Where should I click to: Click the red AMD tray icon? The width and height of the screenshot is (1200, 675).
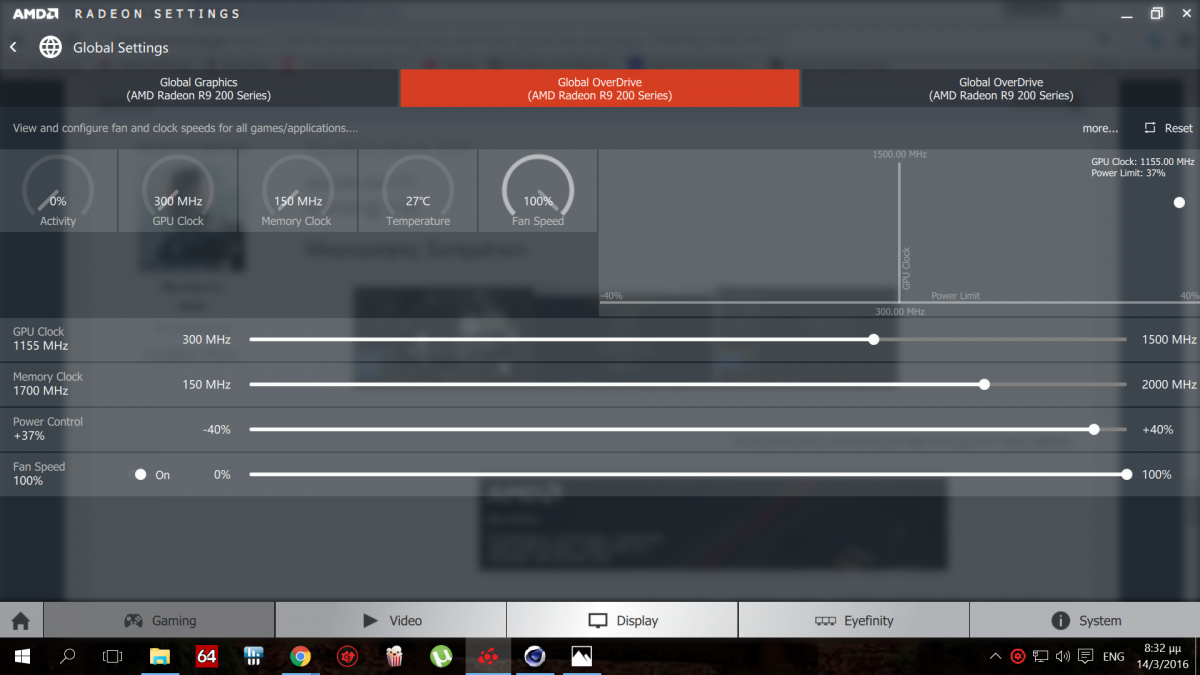1018,657
